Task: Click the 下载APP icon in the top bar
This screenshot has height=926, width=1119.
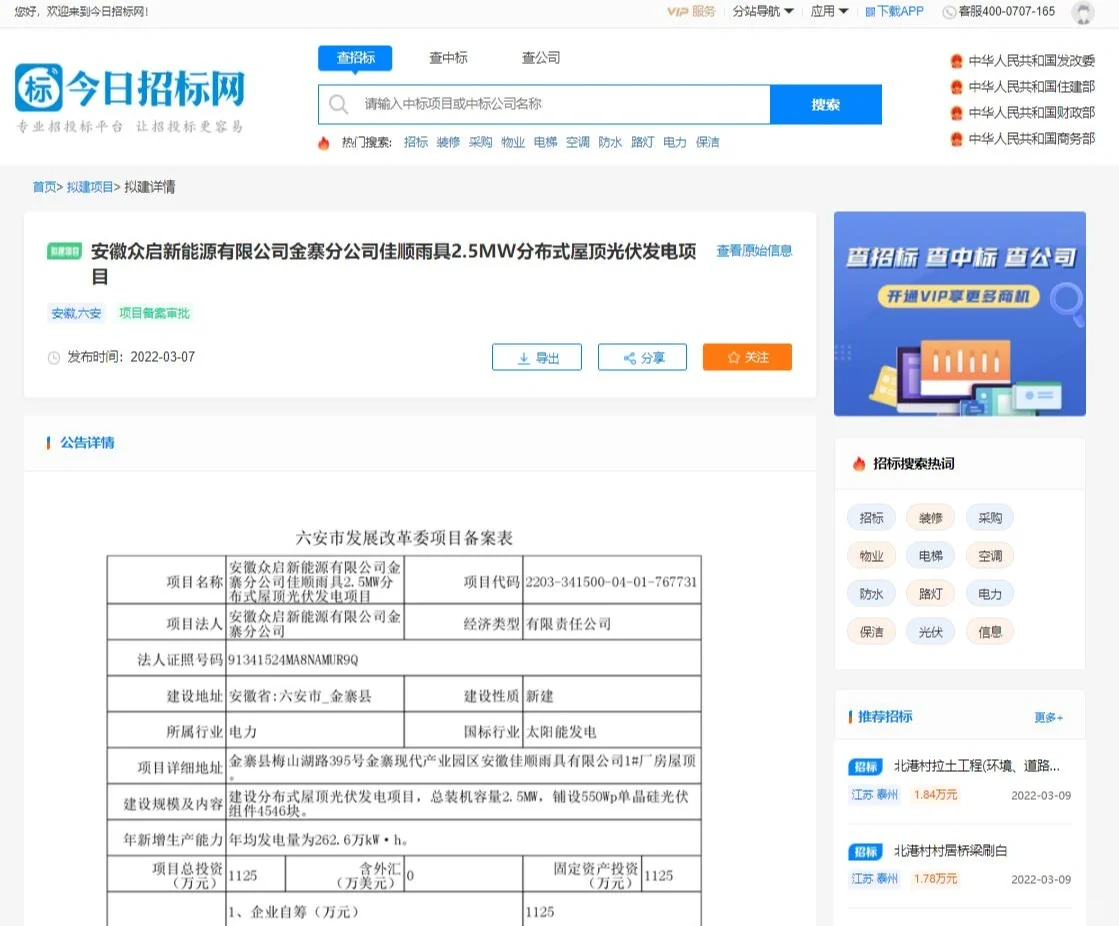Action: click(x=868, y=12)
